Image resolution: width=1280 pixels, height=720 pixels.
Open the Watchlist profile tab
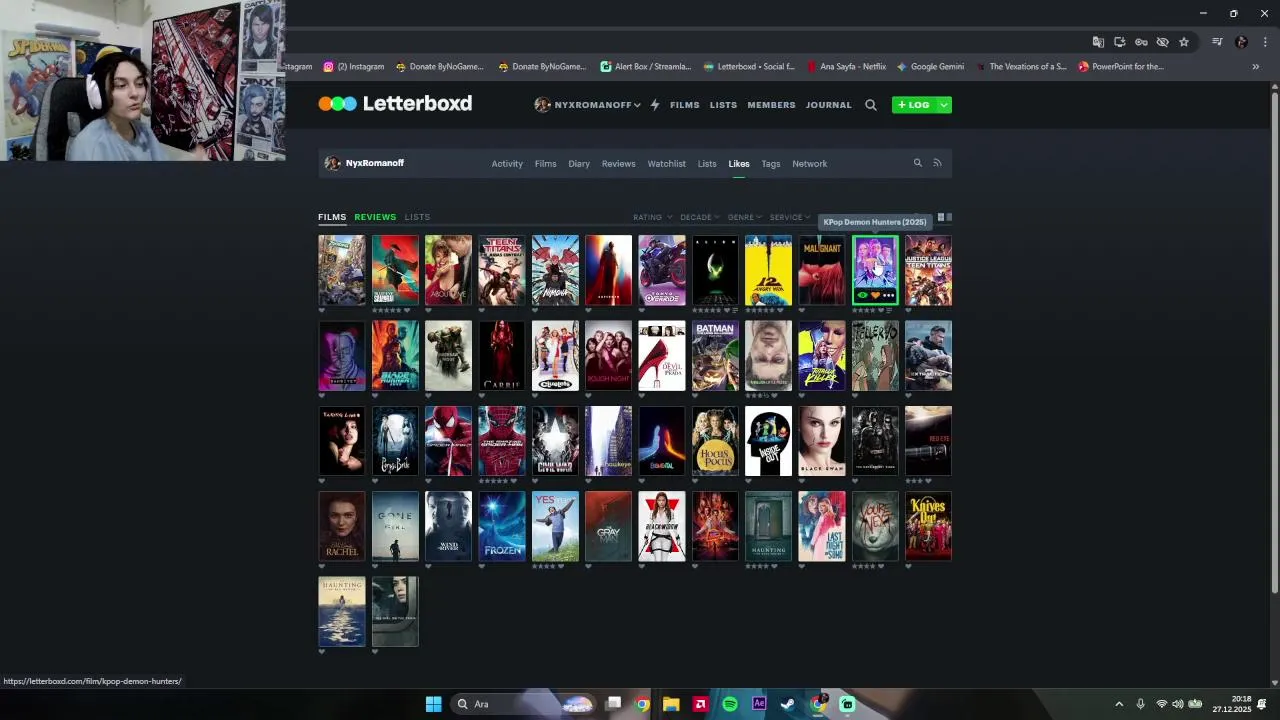667,164
